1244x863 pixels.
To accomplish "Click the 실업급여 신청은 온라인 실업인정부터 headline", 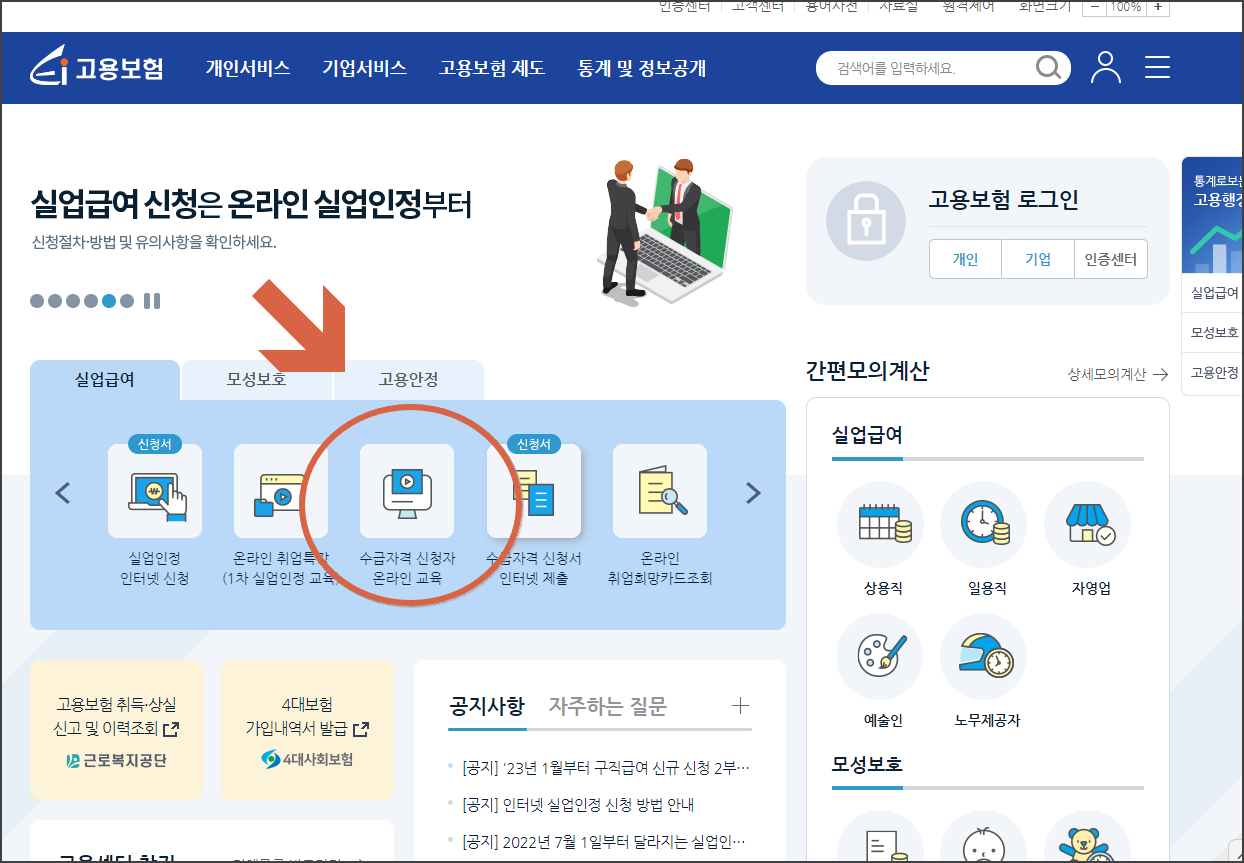I will (251, 204).
